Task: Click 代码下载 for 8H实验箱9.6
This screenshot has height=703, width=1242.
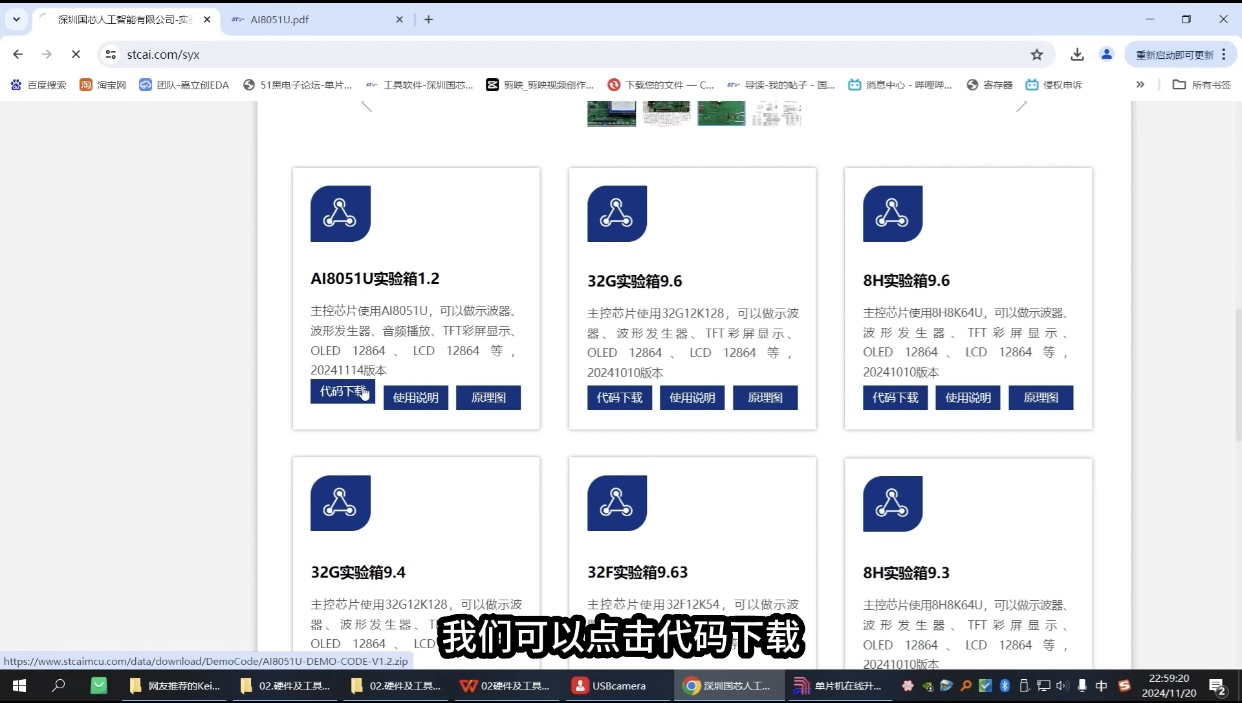Action: (895, 398)
